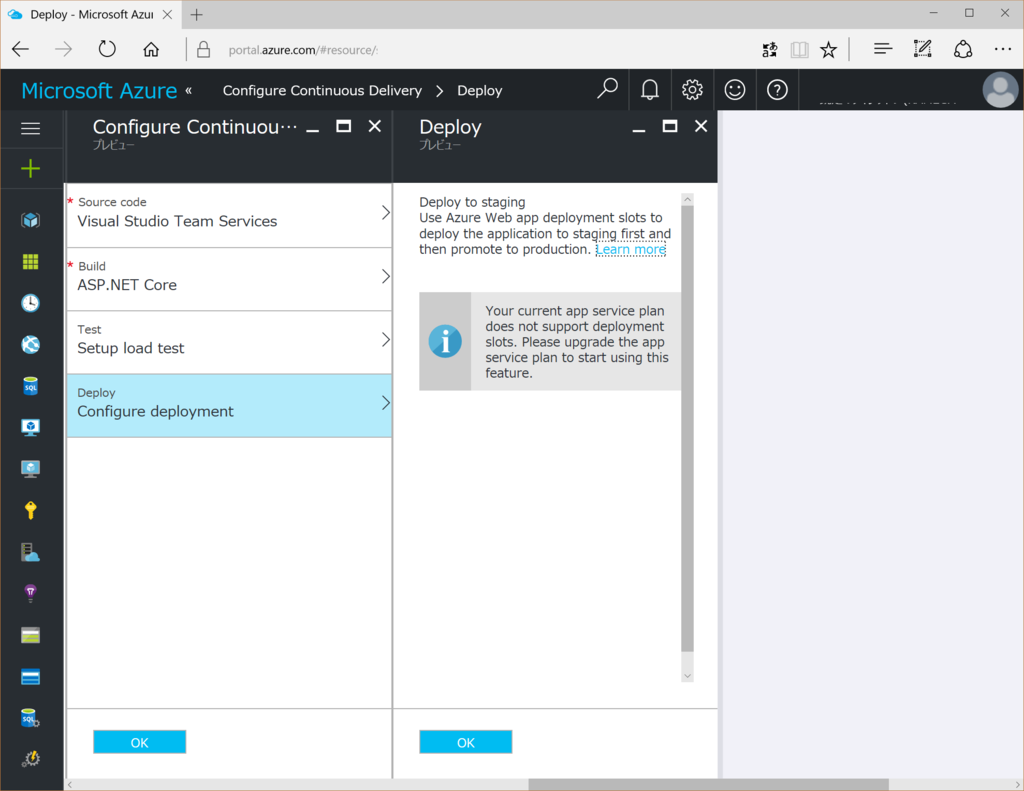The height and width of the screenshot is (791, 1024).
Task: Click the browser refresh icon
Action: (107, 49)
